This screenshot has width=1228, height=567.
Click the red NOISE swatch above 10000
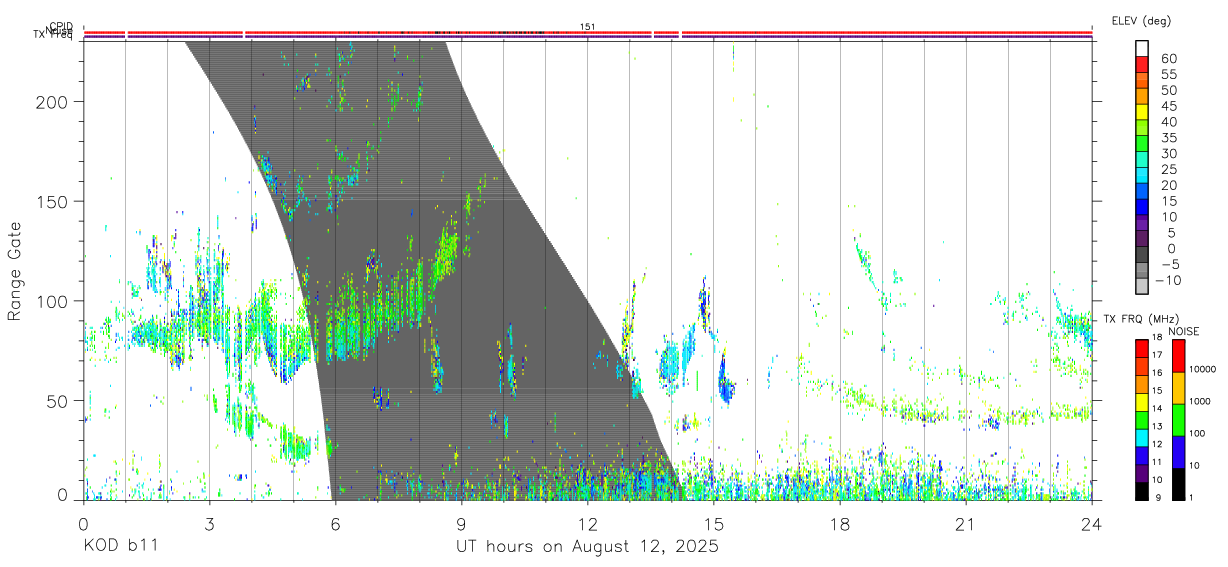point(1178,356)
